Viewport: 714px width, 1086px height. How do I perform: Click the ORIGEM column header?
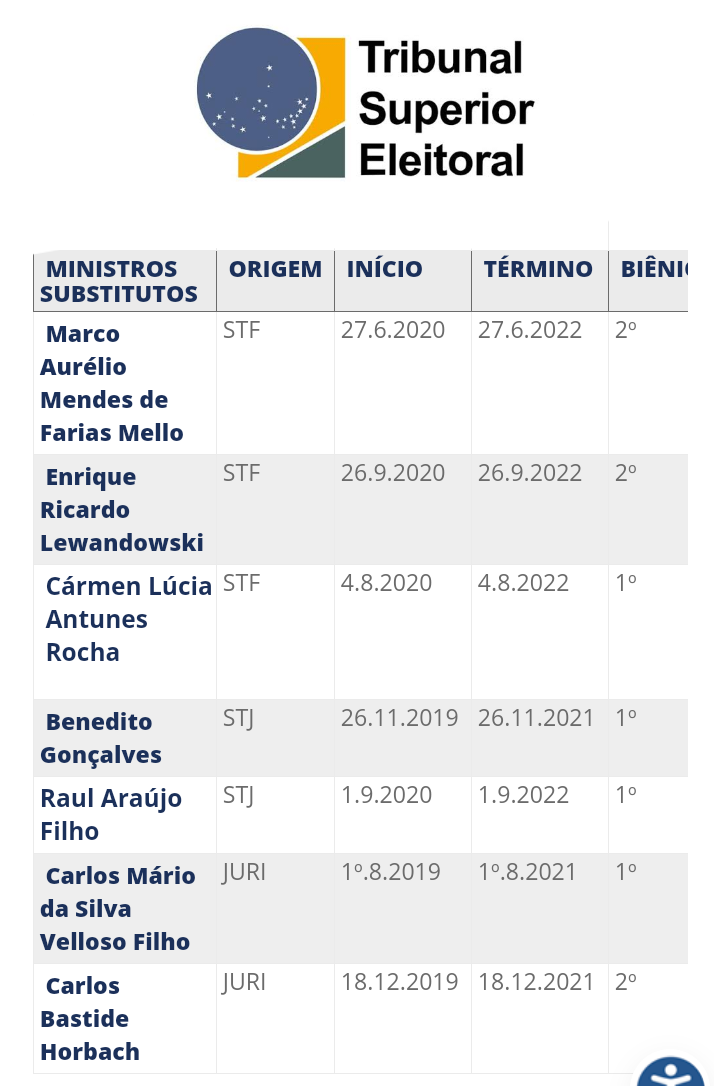(x=276, y=269)
